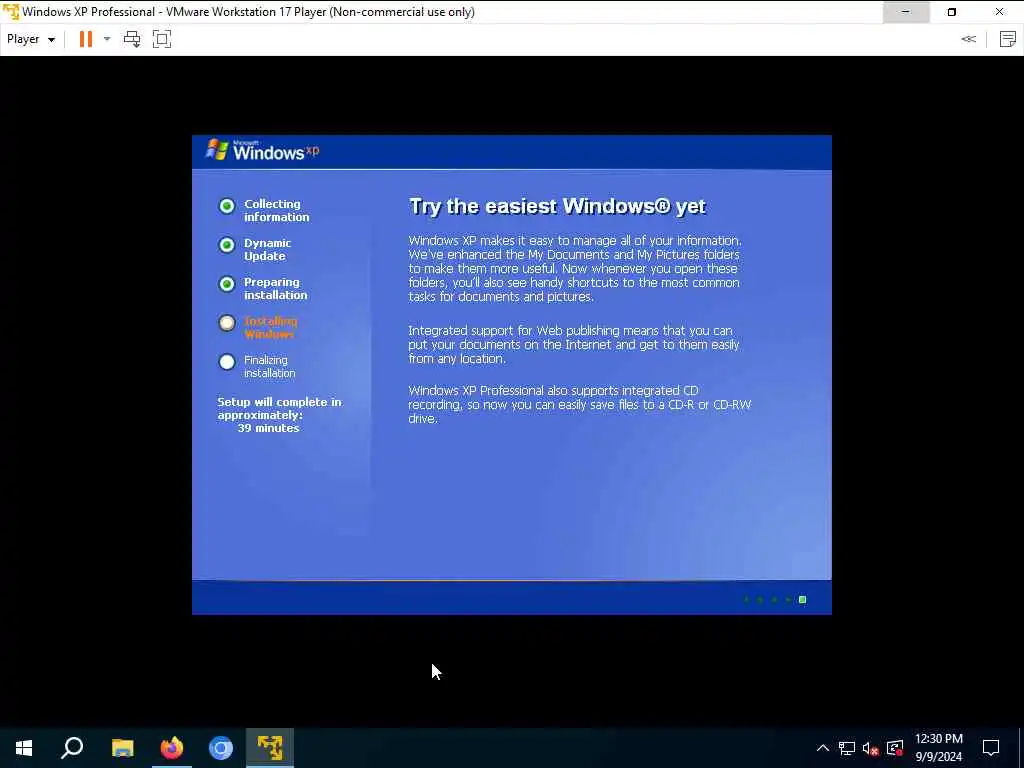Click the orange 'Installing Windows' label

coord(270,327)
